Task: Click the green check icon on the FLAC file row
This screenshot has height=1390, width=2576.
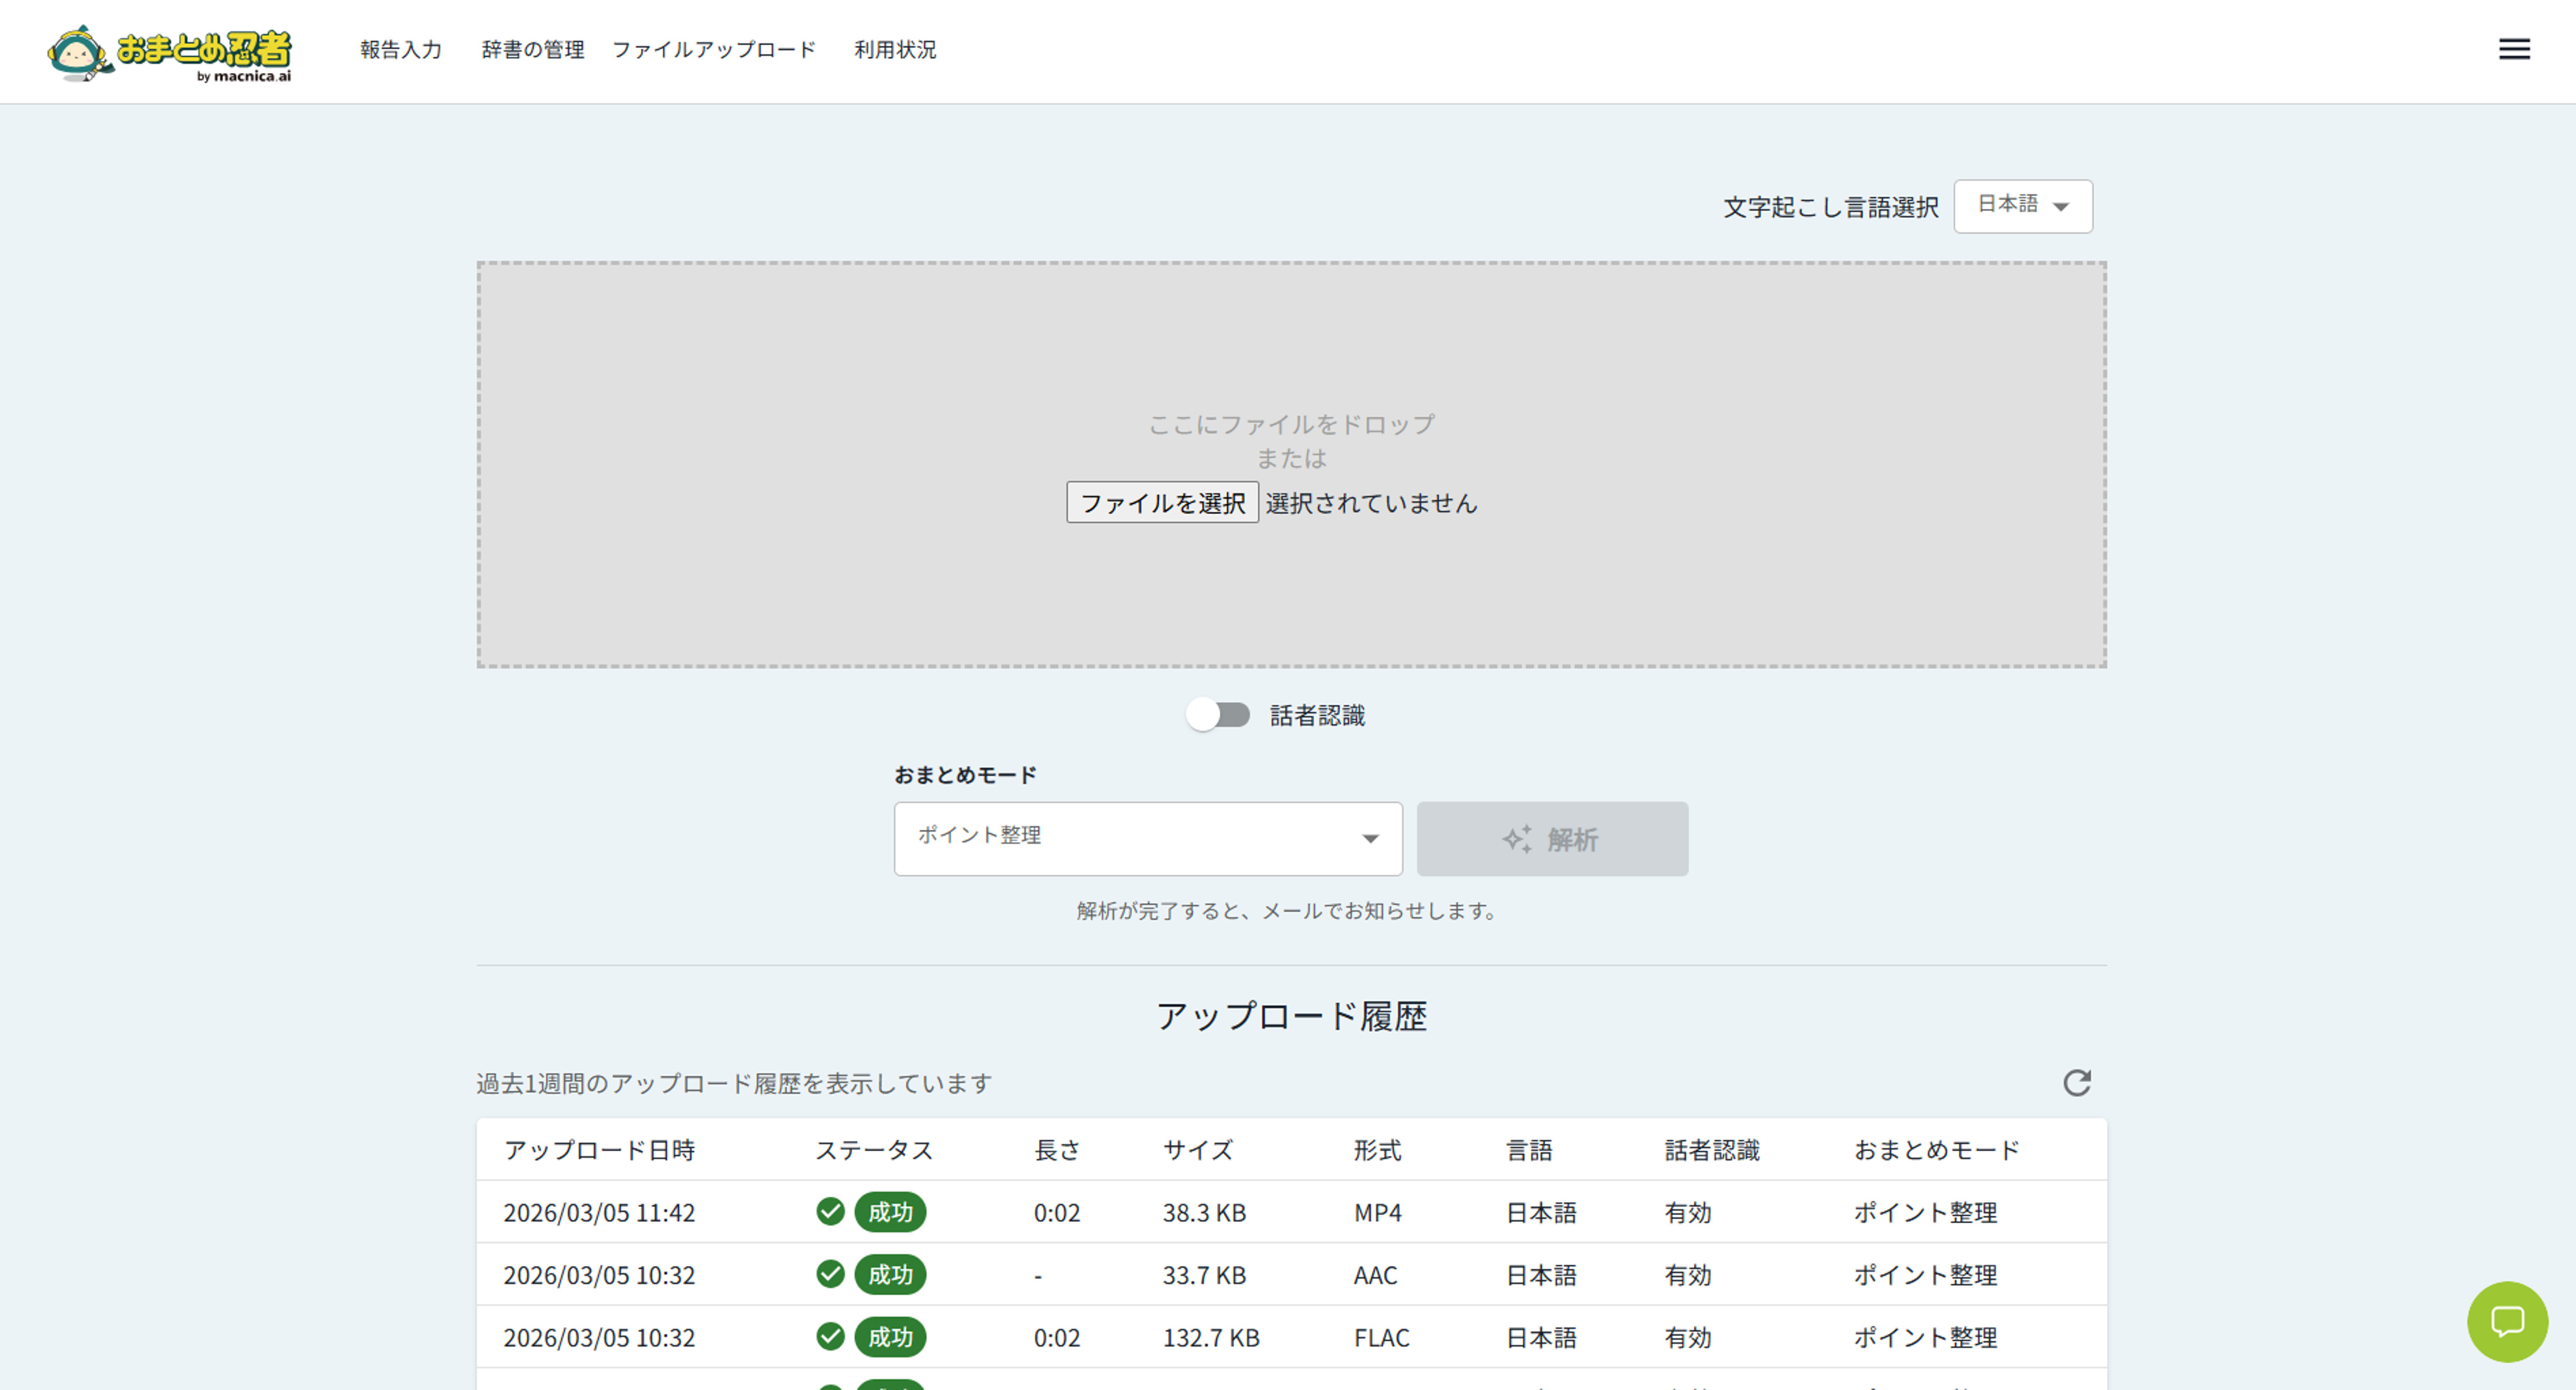Action: (829, 1337)
